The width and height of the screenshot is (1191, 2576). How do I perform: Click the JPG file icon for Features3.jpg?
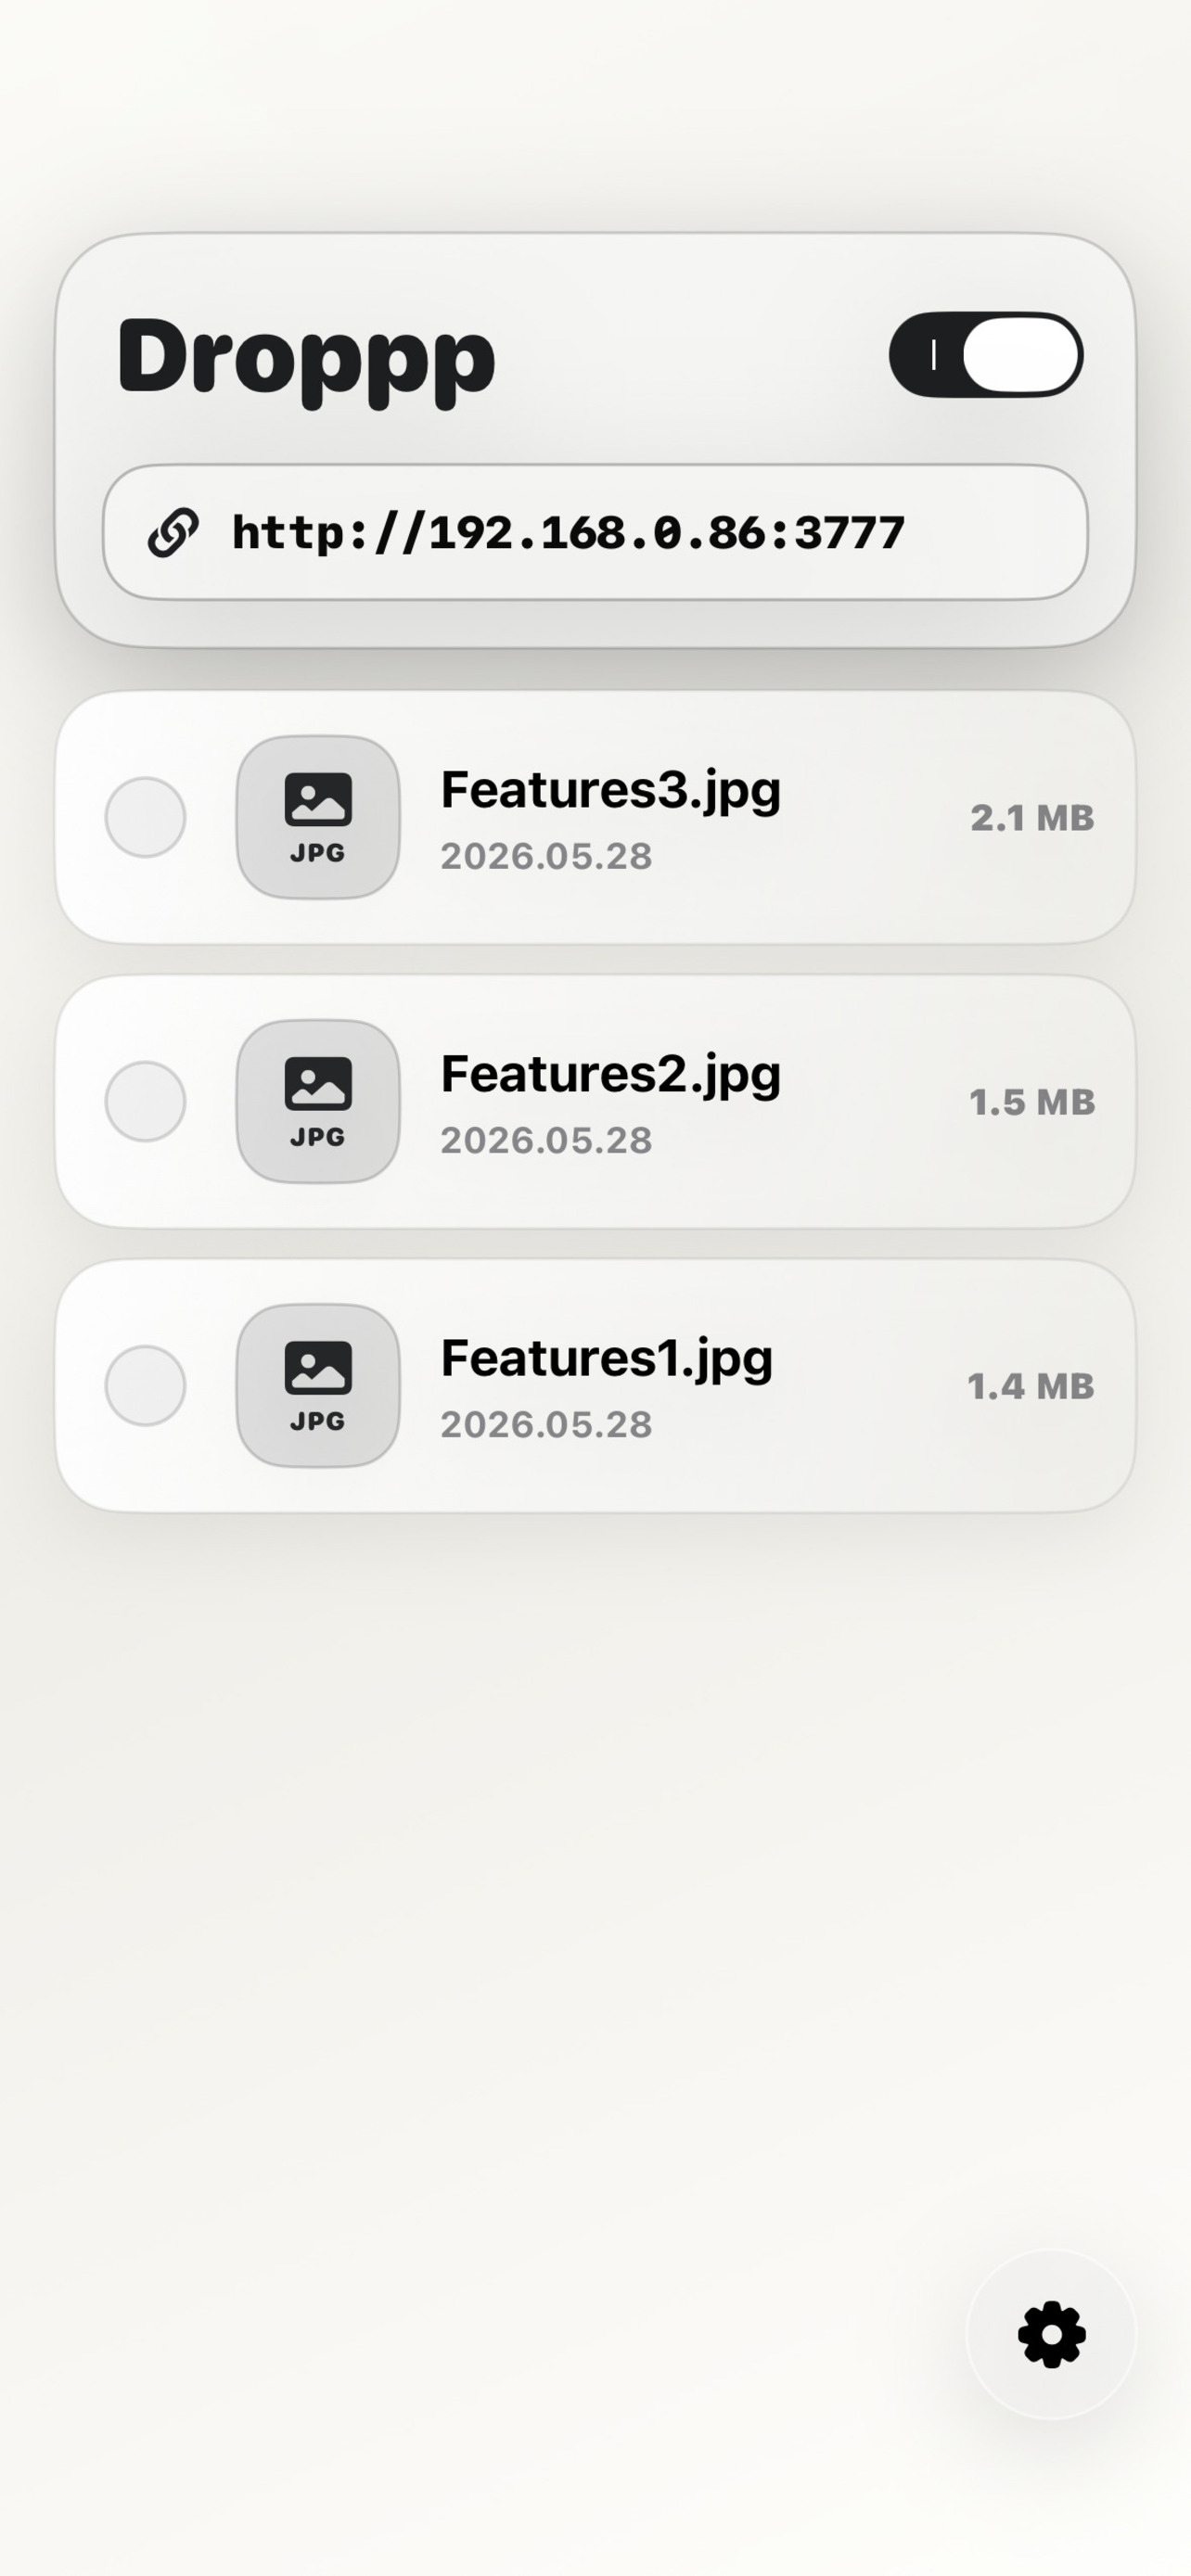[318, 817]
